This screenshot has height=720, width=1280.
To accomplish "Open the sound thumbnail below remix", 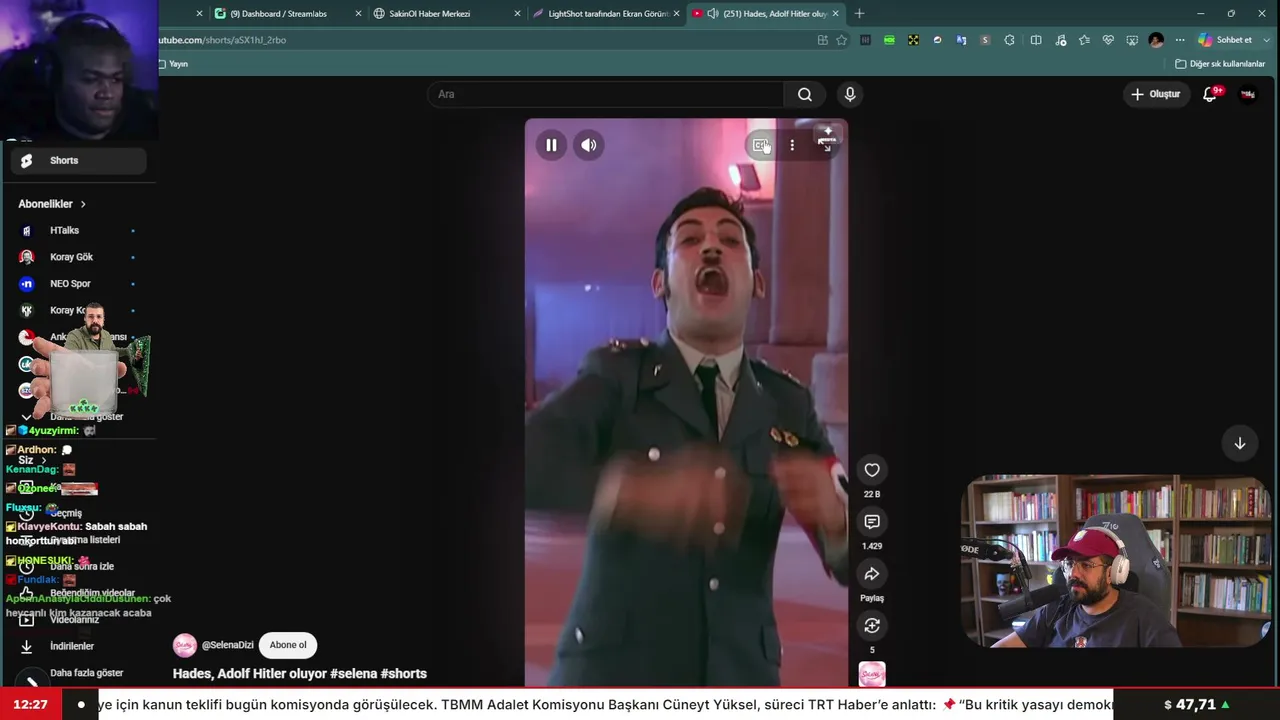I will coord(872,675).
